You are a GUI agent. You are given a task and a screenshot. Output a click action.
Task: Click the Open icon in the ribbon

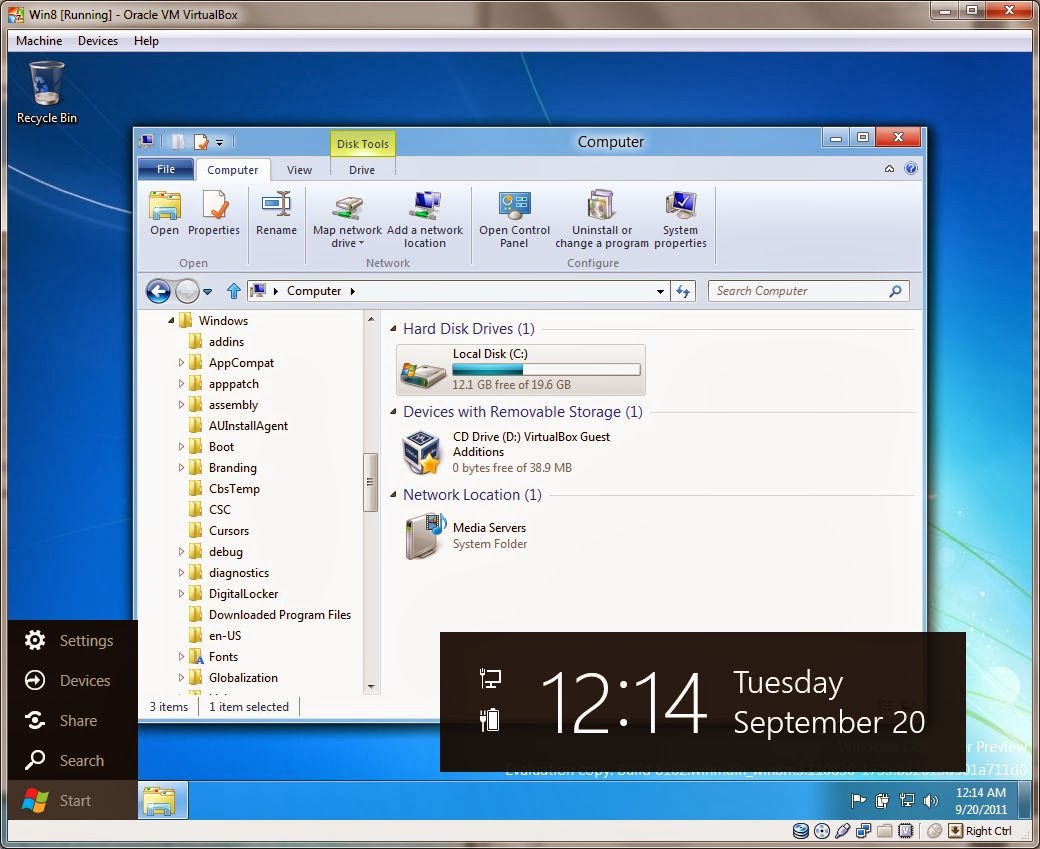164,212
